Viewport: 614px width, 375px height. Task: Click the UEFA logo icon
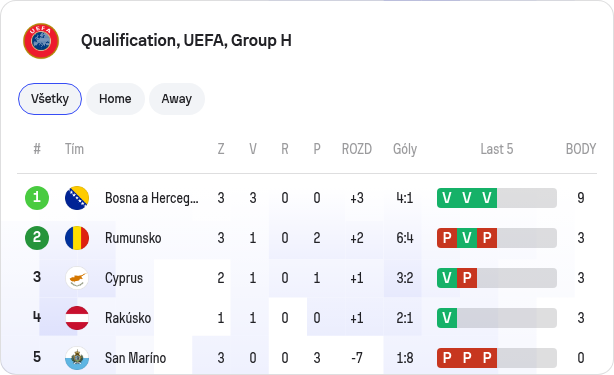41,41
